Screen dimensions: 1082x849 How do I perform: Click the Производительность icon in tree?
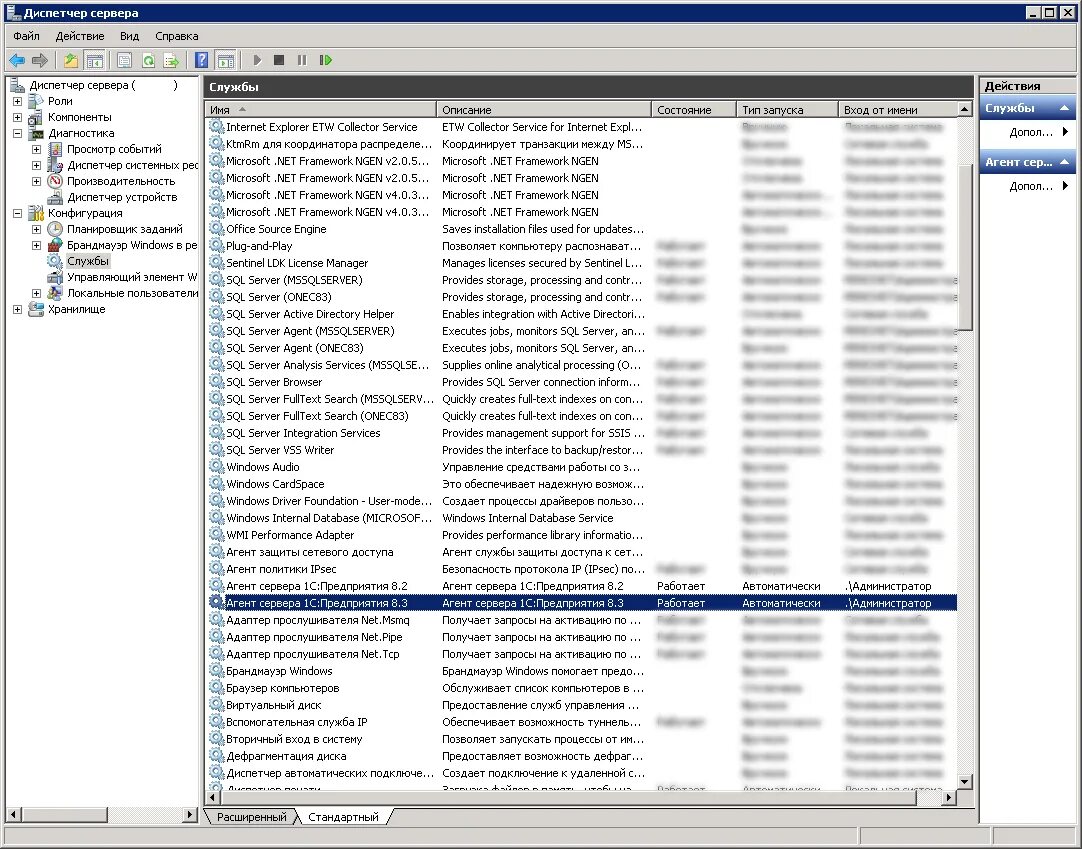click(55, 182)
